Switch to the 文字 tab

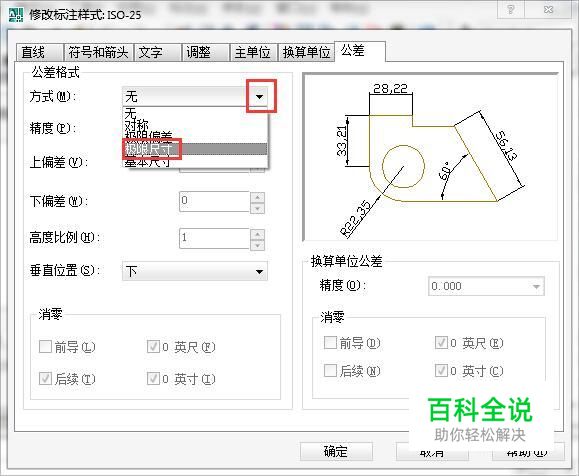coord(158,52)
